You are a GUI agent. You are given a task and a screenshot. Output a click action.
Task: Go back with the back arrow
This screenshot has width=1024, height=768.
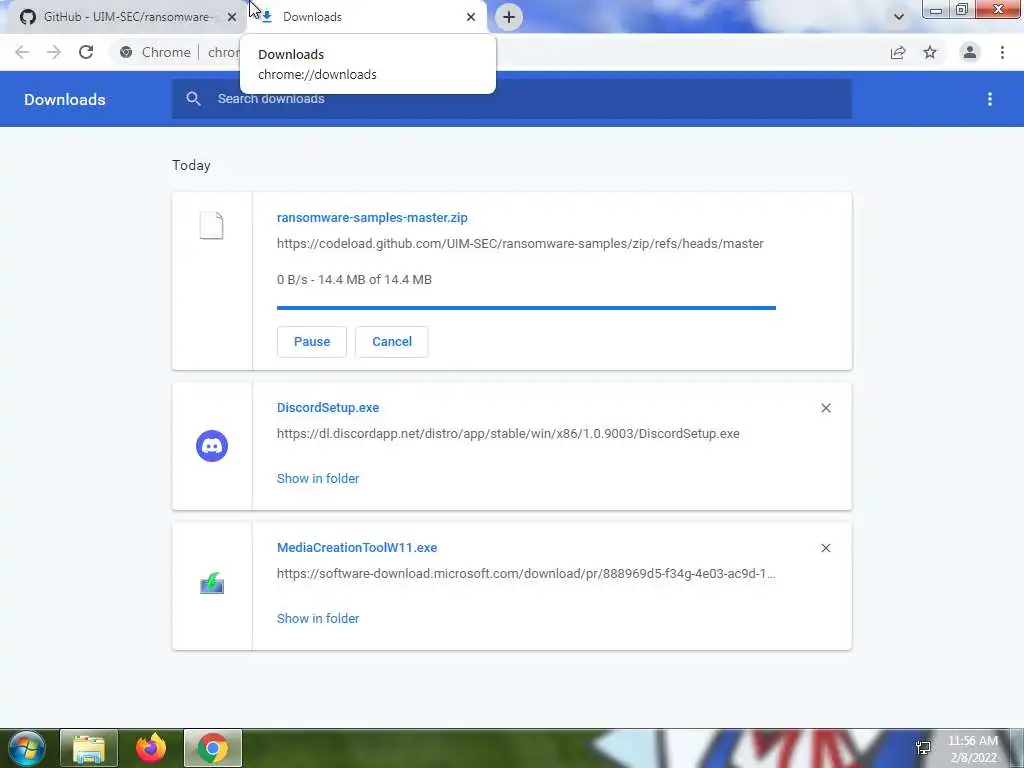22,52
